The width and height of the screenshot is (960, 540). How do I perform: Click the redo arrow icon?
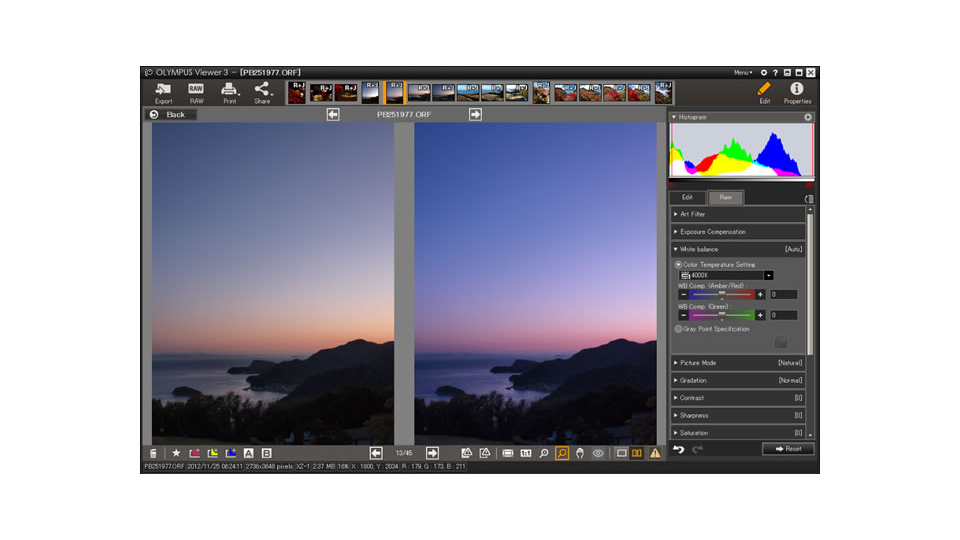(697, 449)
